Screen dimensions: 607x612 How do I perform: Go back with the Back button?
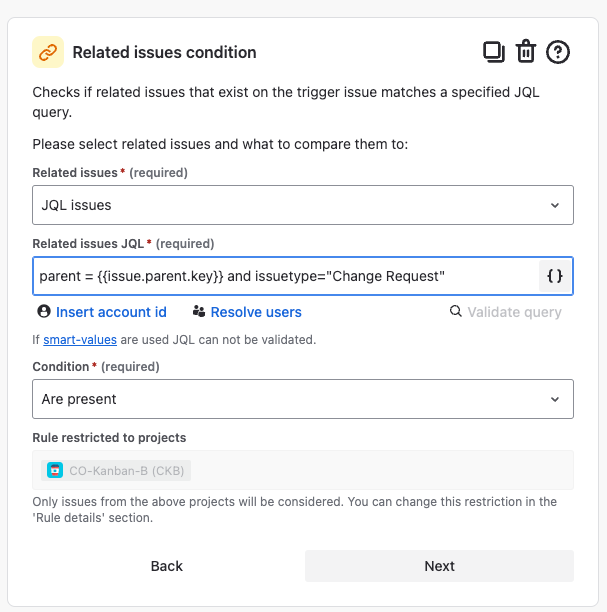[x=167, y=566]
